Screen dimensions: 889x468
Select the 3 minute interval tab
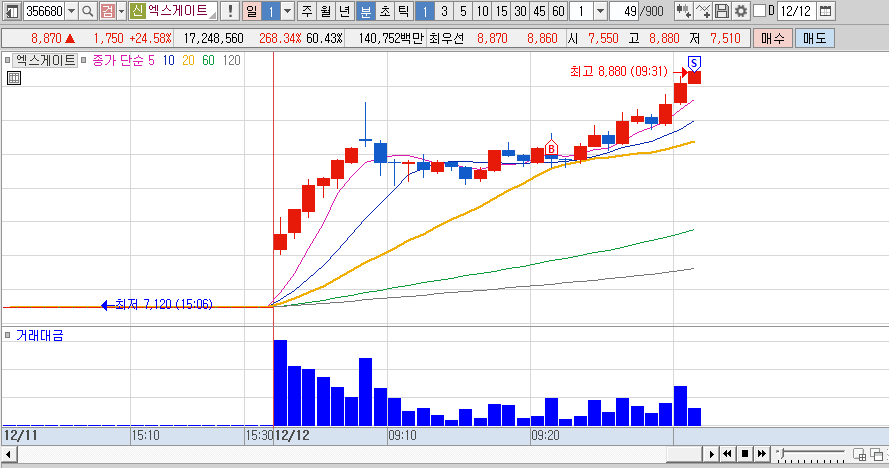pyautogui.click(x=444, y=11)
